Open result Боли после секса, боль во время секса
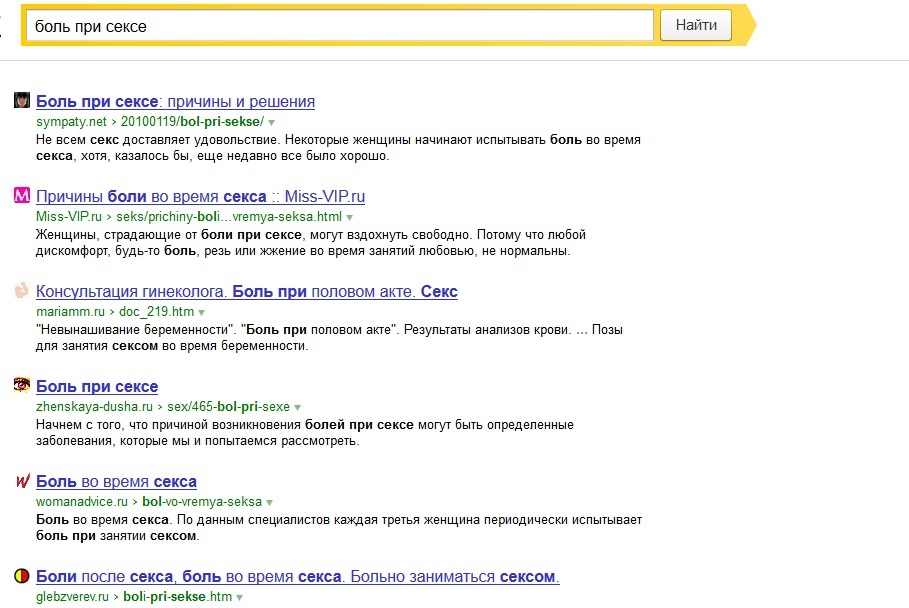The height and width of the screenshot is (608, 909). 297,577
